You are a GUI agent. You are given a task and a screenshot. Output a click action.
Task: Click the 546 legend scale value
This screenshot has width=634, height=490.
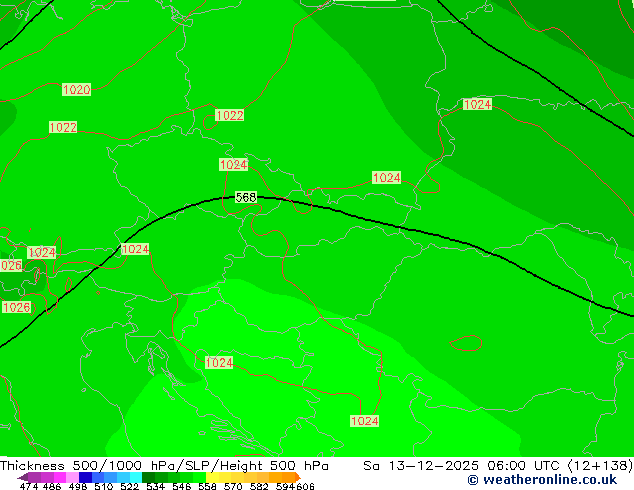click(x=182, y=486)
